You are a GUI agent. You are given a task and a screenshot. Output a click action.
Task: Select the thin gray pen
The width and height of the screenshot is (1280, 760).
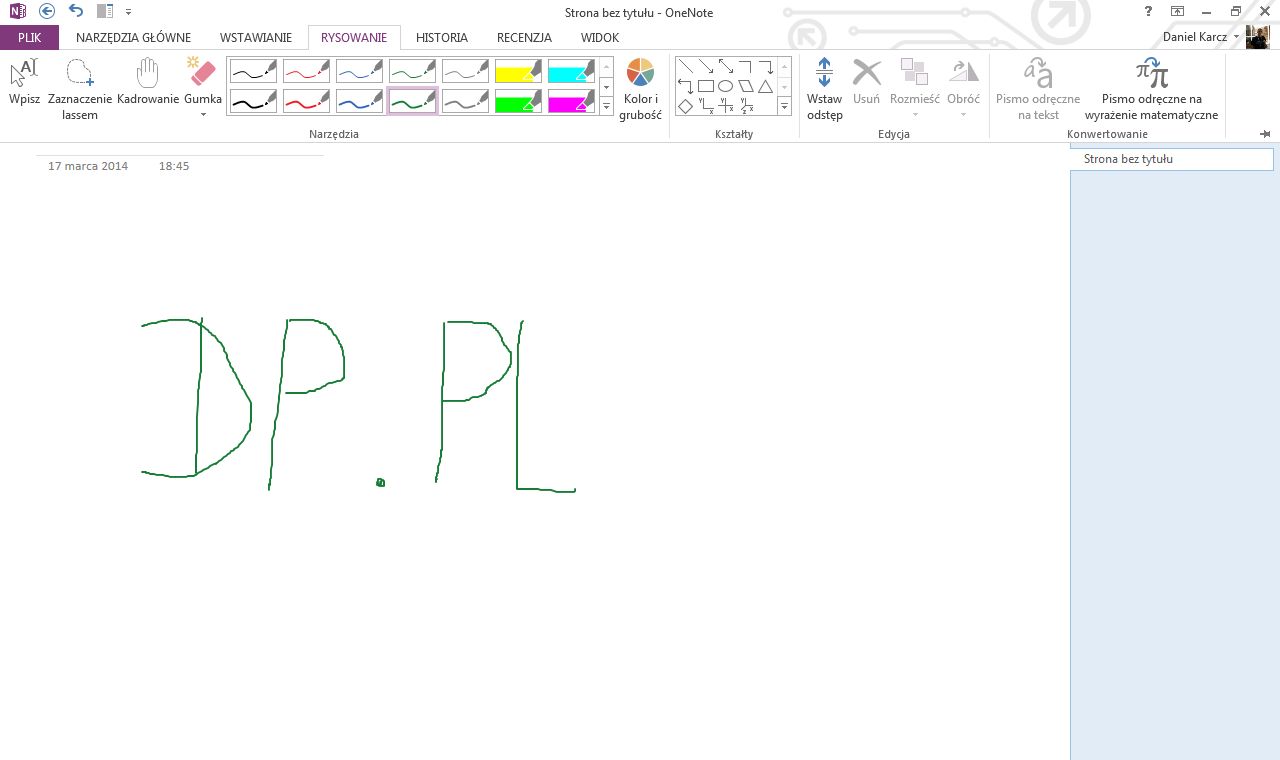(x=465, y=70)
